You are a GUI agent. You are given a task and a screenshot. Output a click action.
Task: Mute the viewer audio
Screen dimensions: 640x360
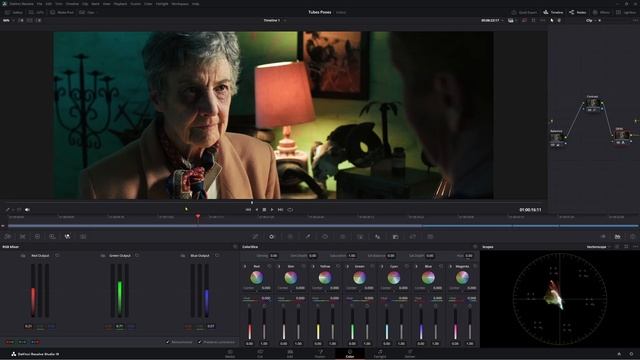tap(27, 210)
